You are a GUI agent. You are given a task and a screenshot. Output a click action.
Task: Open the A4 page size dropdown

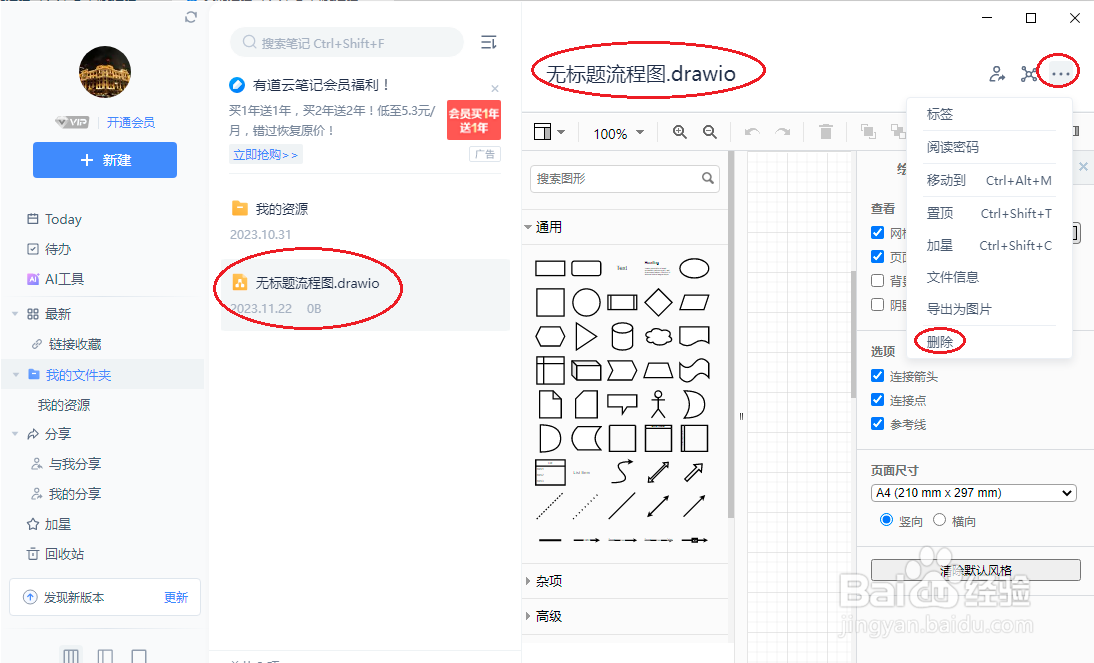tap(973, 493)
